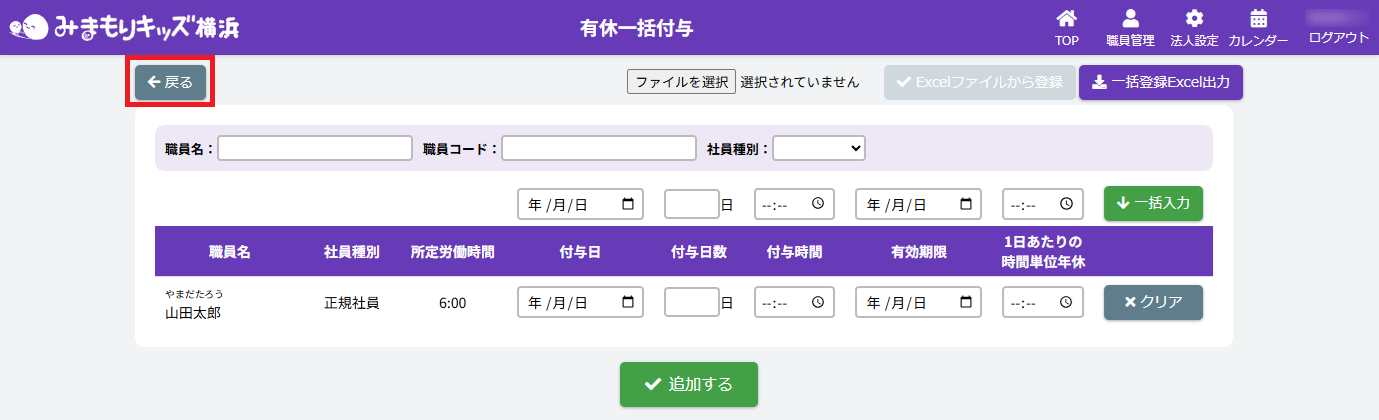This screenshot has width=1379, height=420.
Task: Click the green 一括入力 button
Action: [1153, 203]
